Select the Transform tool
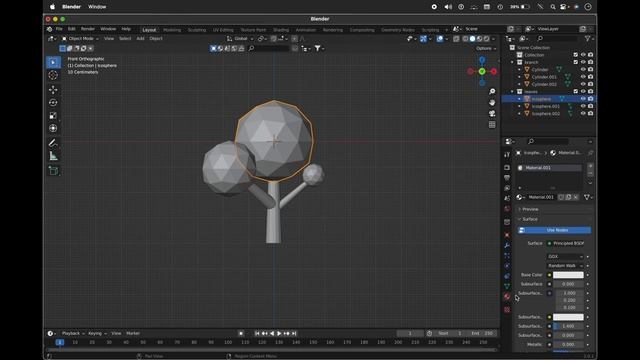Viewport: 640px width, 360px height. pyautogui.click(x=53, y=128)
